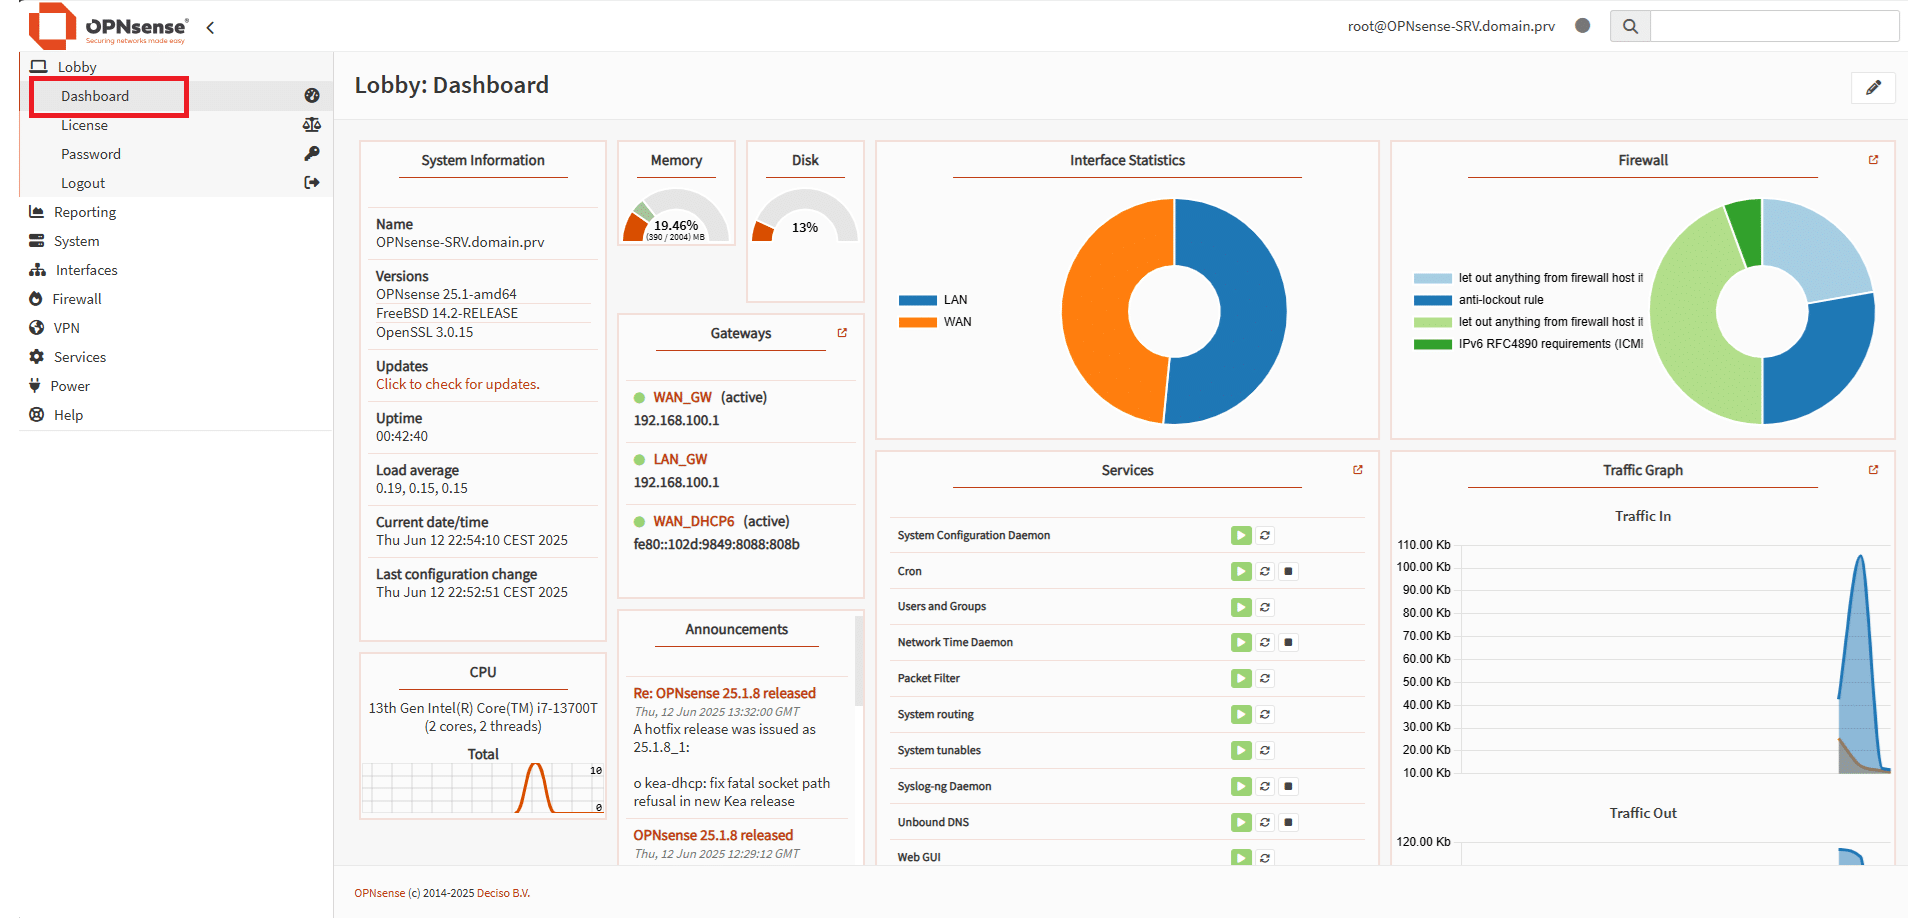
Task: Open Firewall widget external link icon
Action: (1873, 160)
